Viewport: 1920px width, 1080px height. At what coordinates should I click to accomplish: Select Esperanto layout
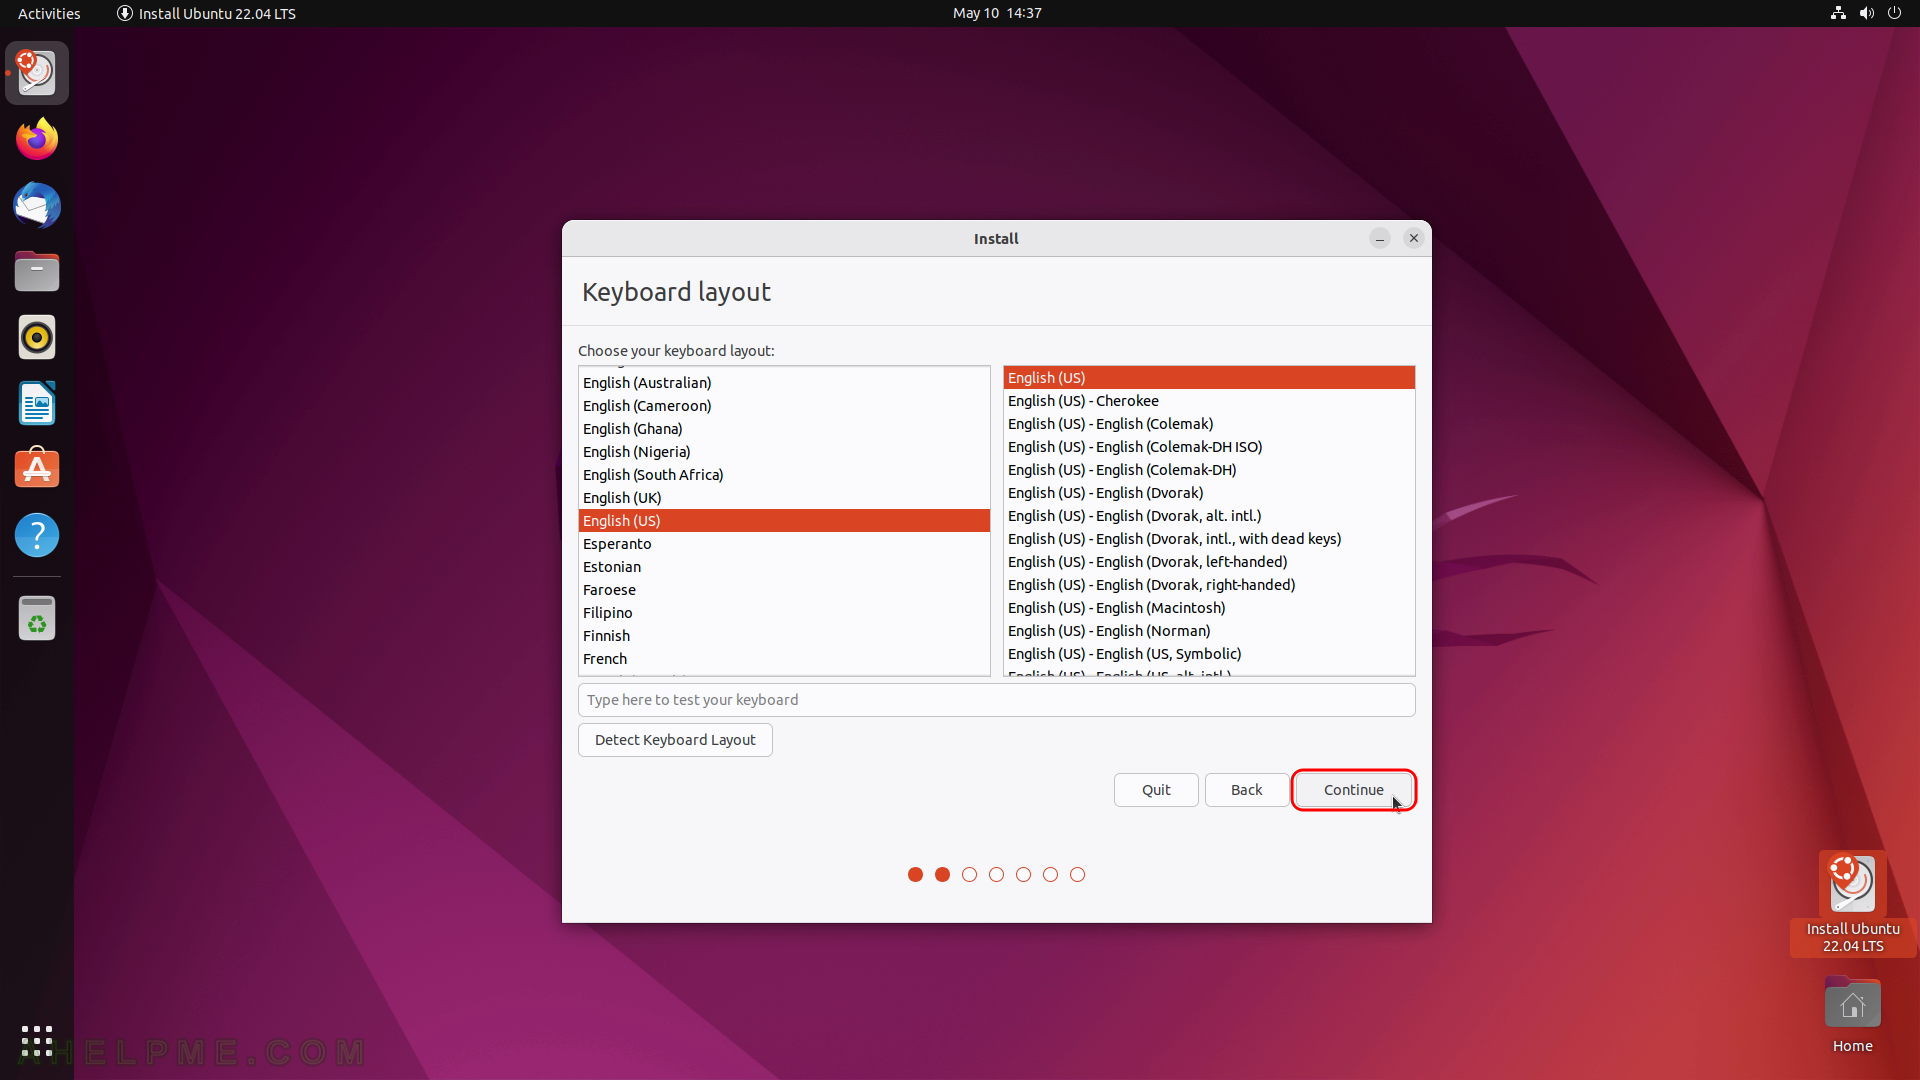(x=784, y=544)
